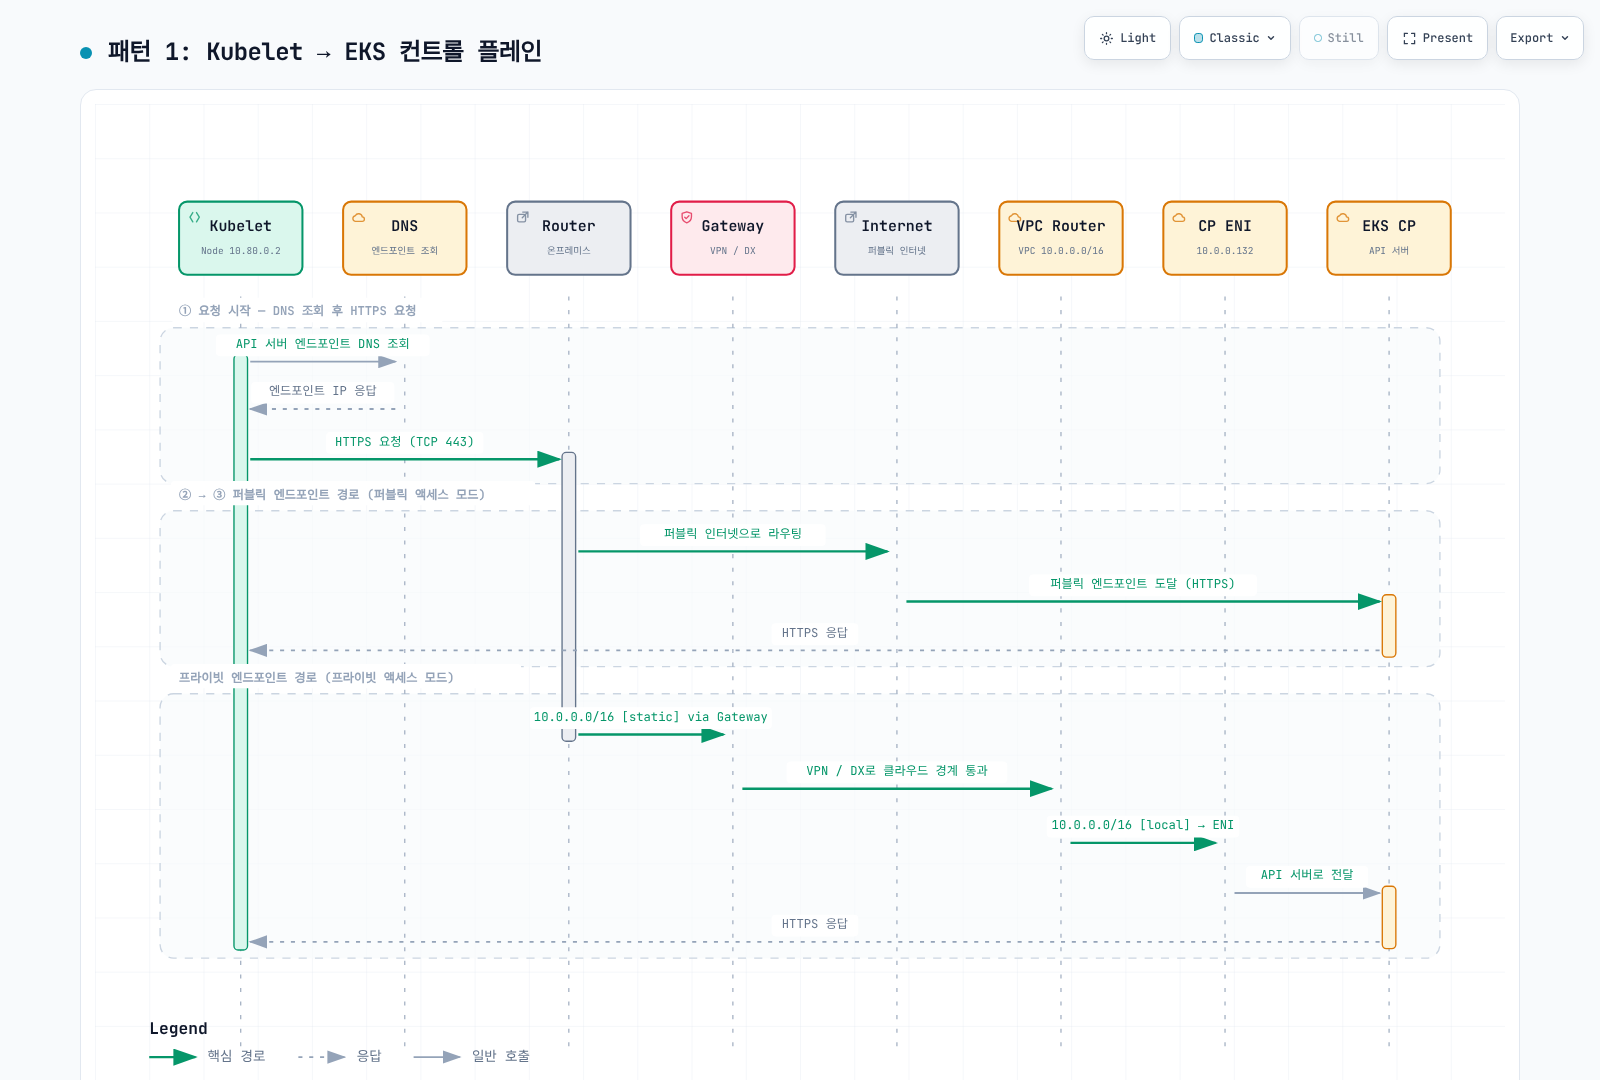Click the Export chevron arrow
Image resolution: width=1600 pixels, height=1080 pixels.
click(x=1565, y=38)
